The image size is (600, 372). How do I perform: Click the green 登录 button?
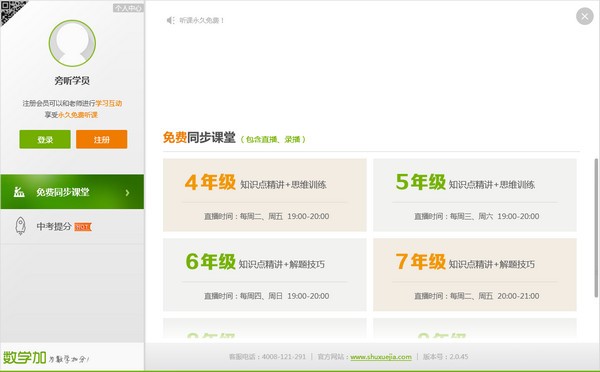[45, 139]
